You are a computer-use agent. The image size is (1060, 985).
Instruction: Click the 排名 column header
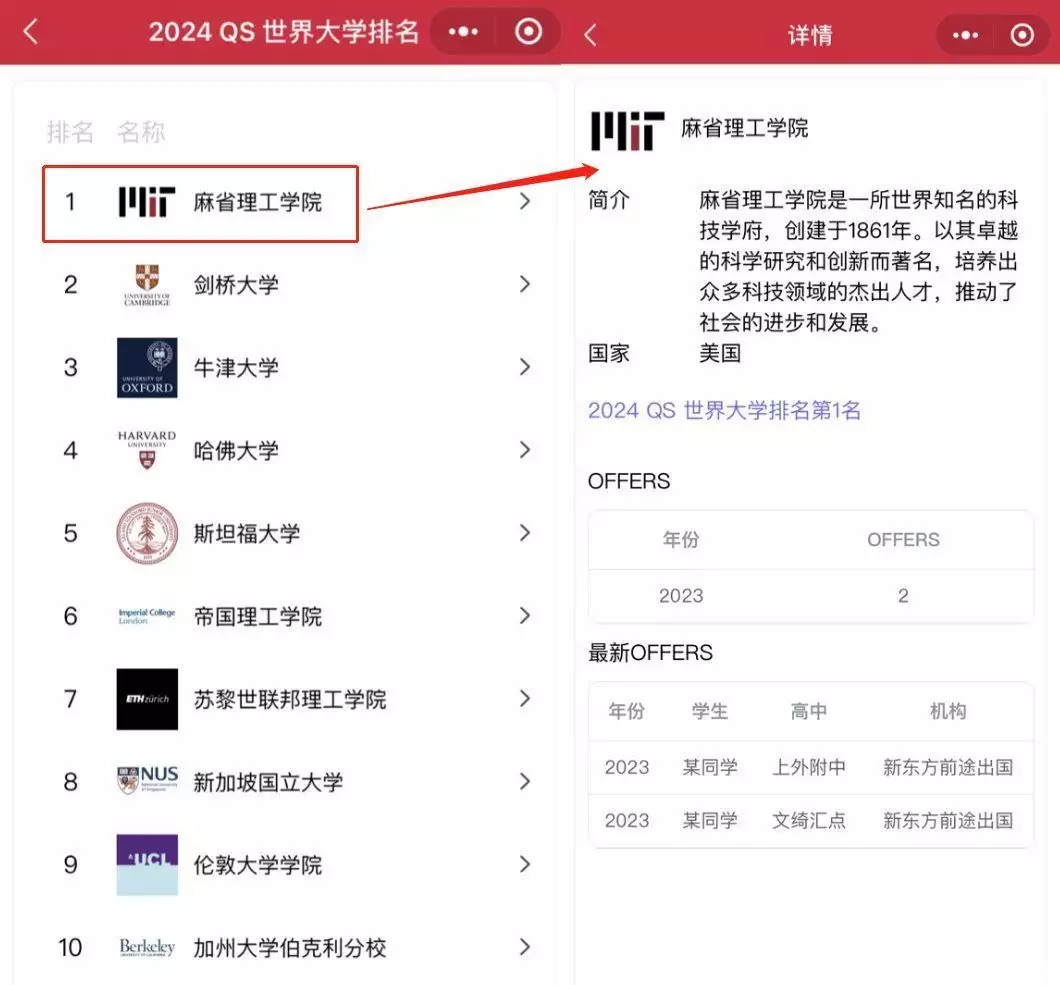(x=70, y=132)
